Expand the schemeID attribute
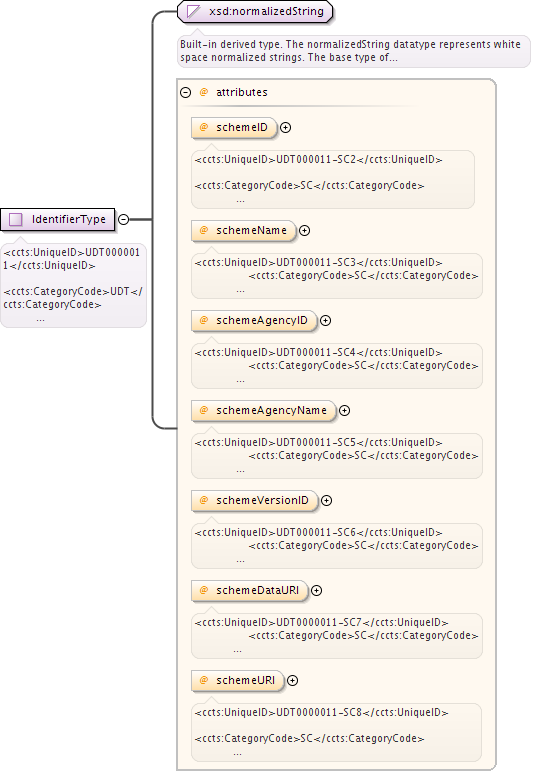Viewport: 538px width, 772px height. click(285, 128)
